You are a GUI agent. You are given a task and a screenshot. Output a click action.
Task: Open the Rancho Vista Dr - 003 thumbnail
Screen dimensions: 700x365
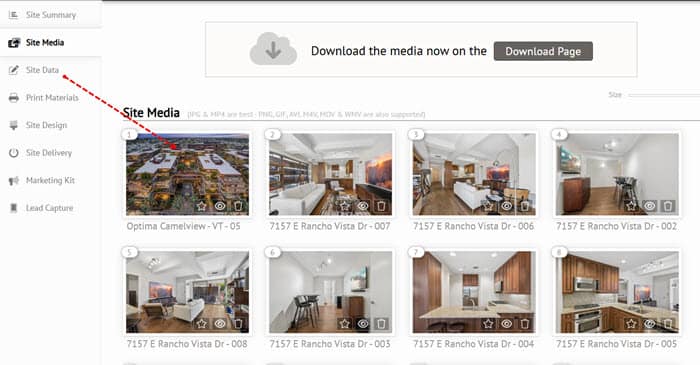click(331, 292)
